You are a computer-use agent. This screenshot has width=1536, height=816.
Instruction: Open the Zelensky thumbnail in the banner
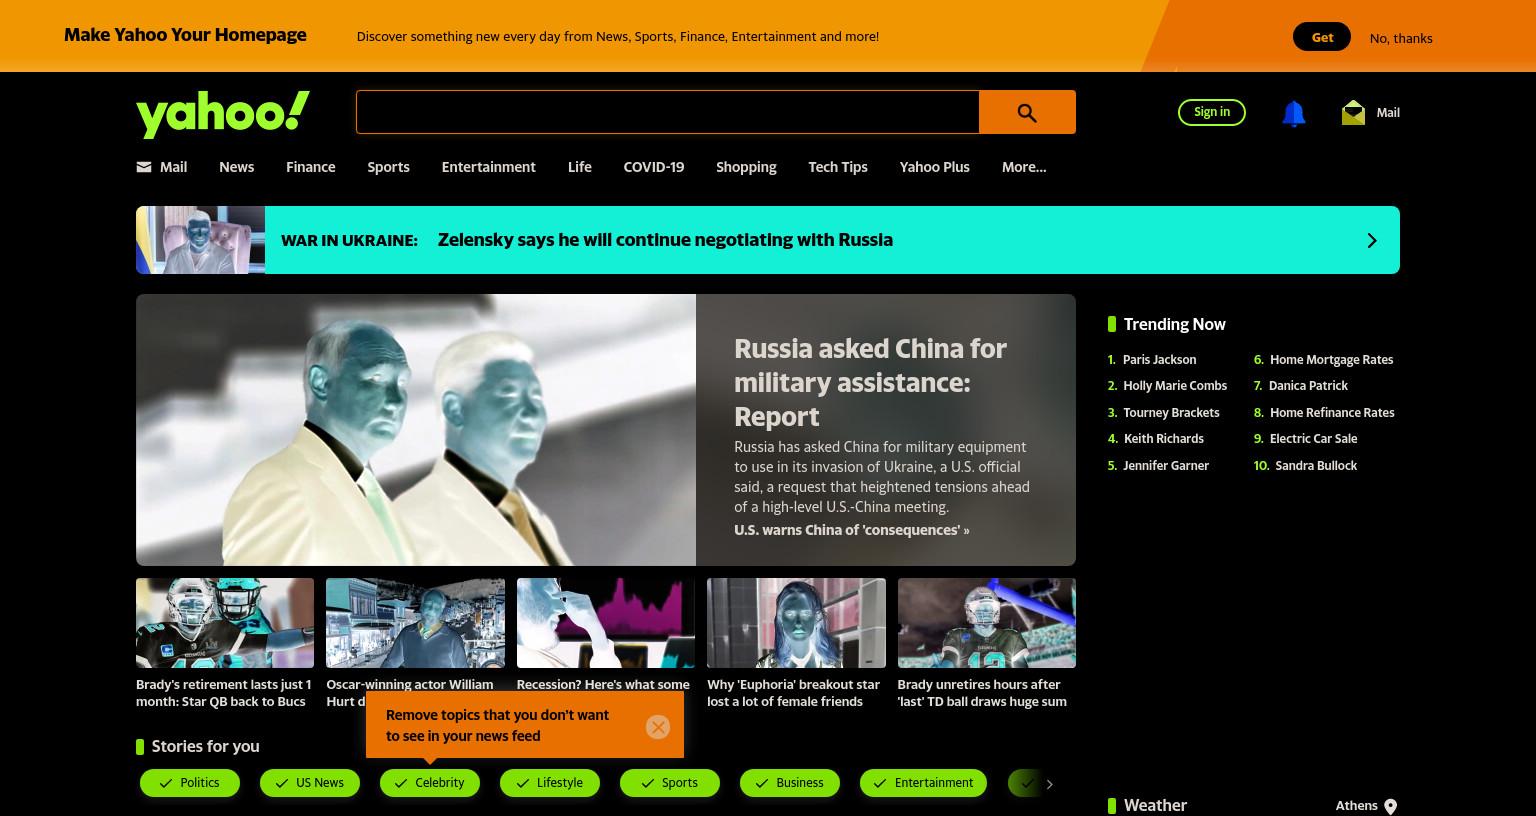pyautogui.click(x=200, y=240)
